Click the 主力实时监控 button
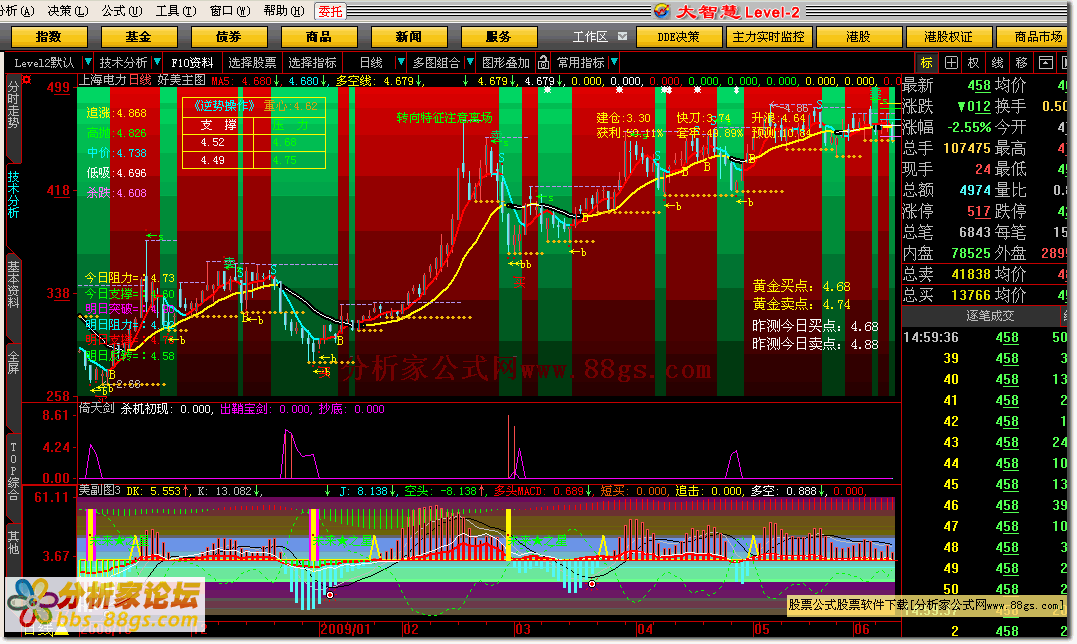1077x644 pixels. (769, 36)
